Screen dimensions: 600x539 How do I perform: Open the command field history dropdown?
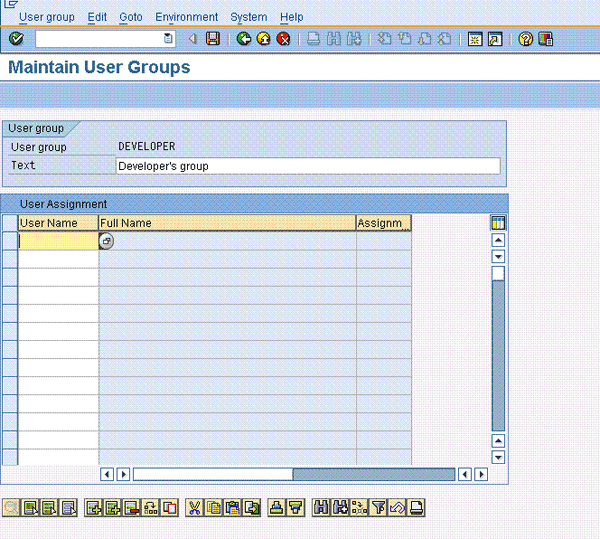click(x=169, y=39)
